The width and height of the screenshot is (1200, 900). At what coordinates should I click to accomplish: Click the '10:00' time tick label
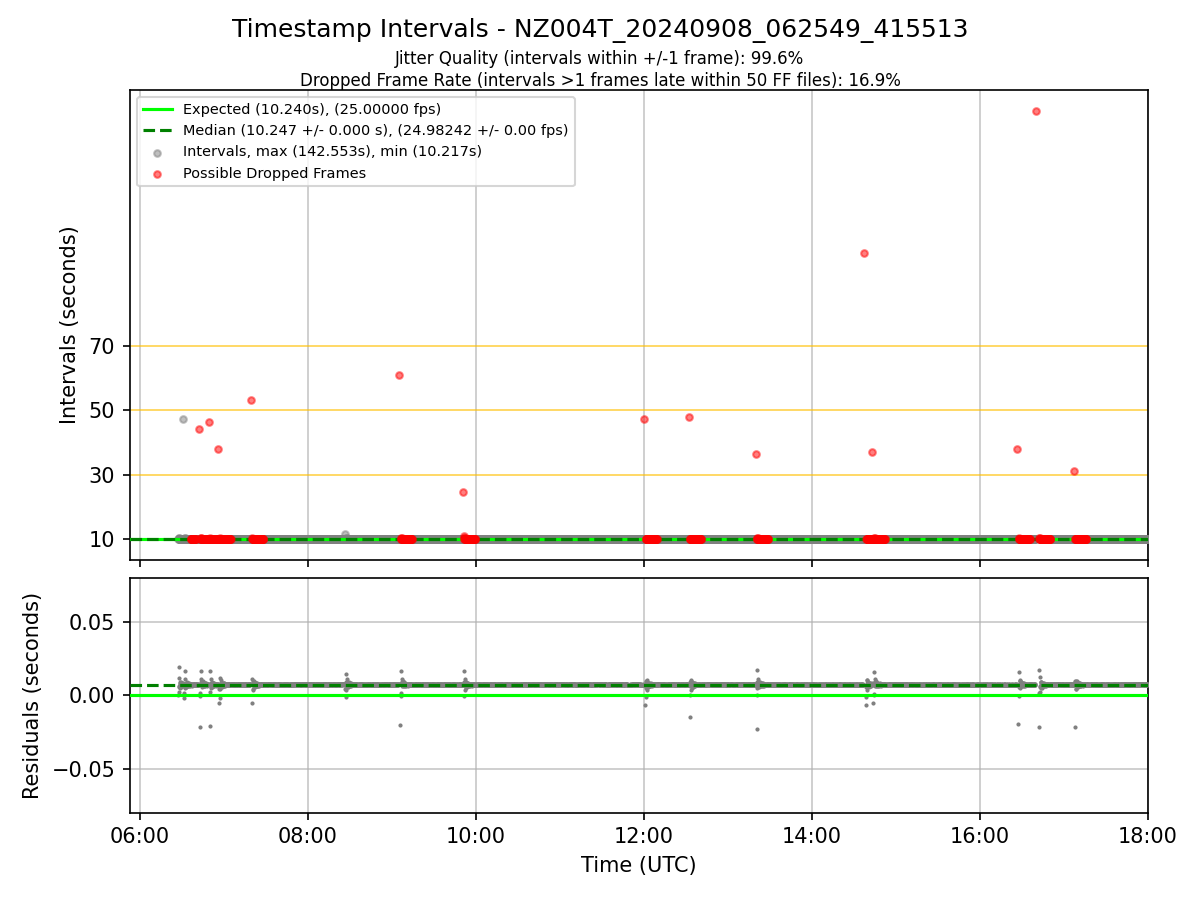476,834
